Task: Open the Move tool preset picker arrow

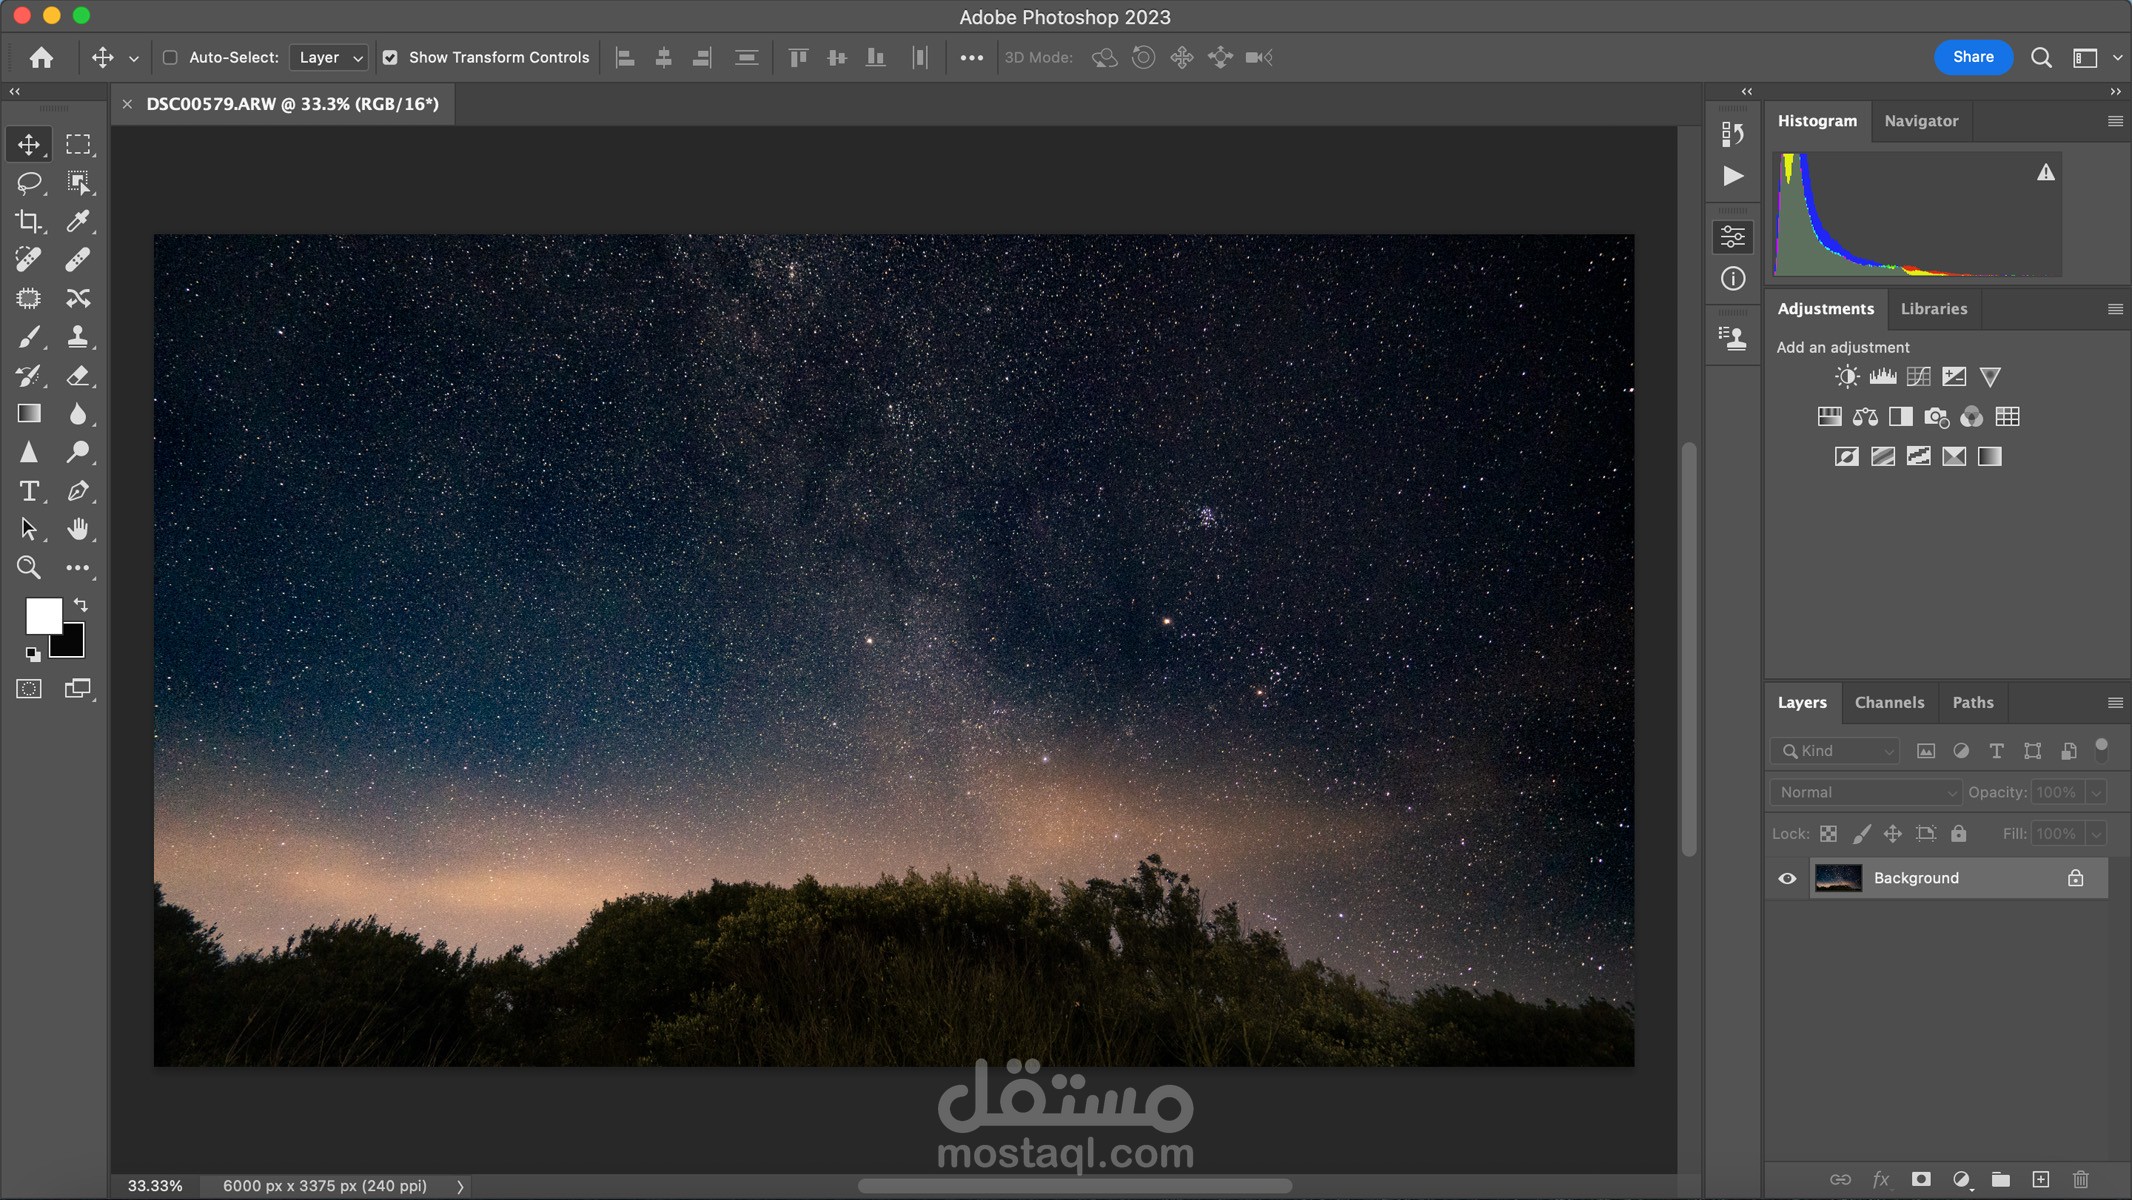Action: tap(133, 59)
